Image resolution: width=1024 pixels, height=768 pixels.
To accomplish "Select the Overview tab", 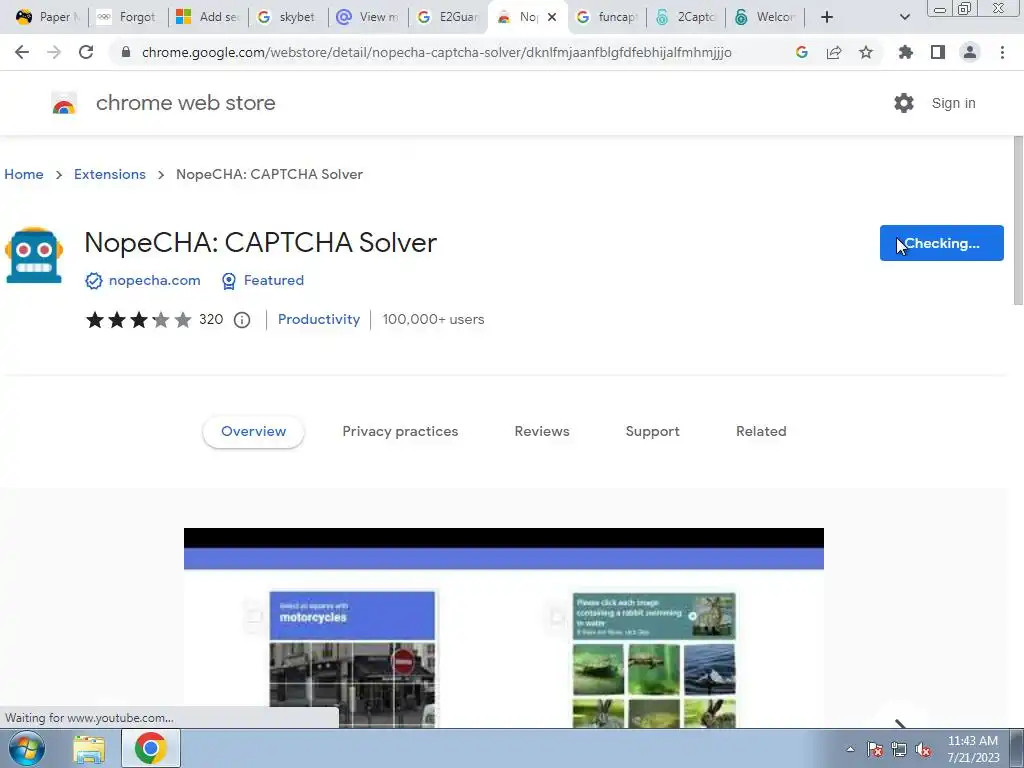I will coord(253,432).
